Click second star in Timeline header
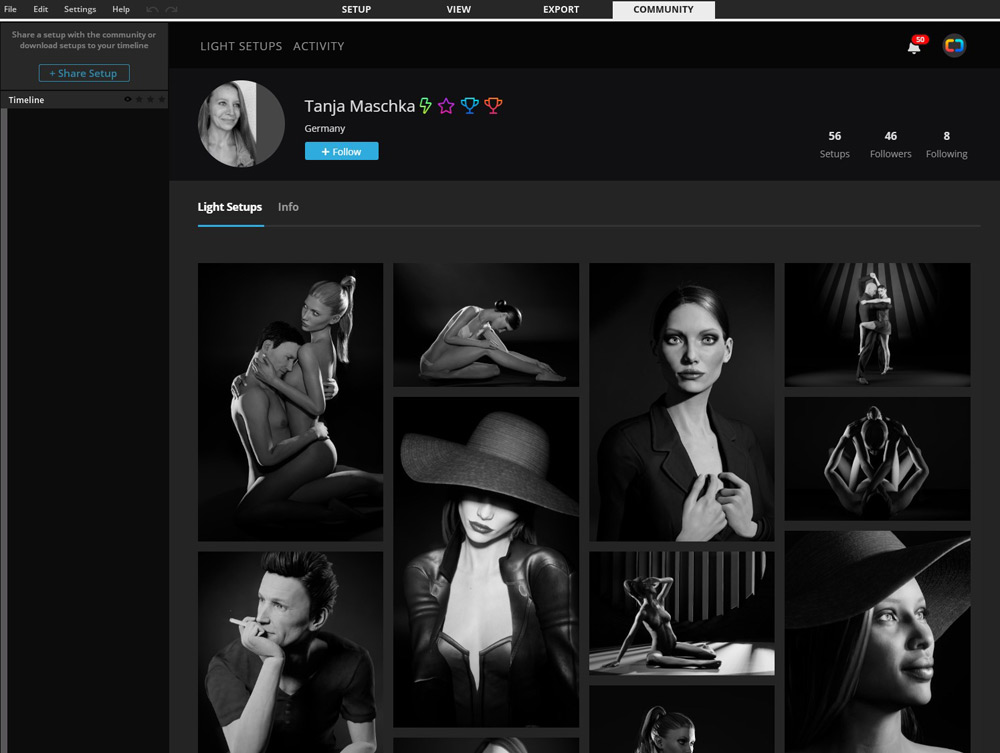1000x753 pixels. coord(151,99)
